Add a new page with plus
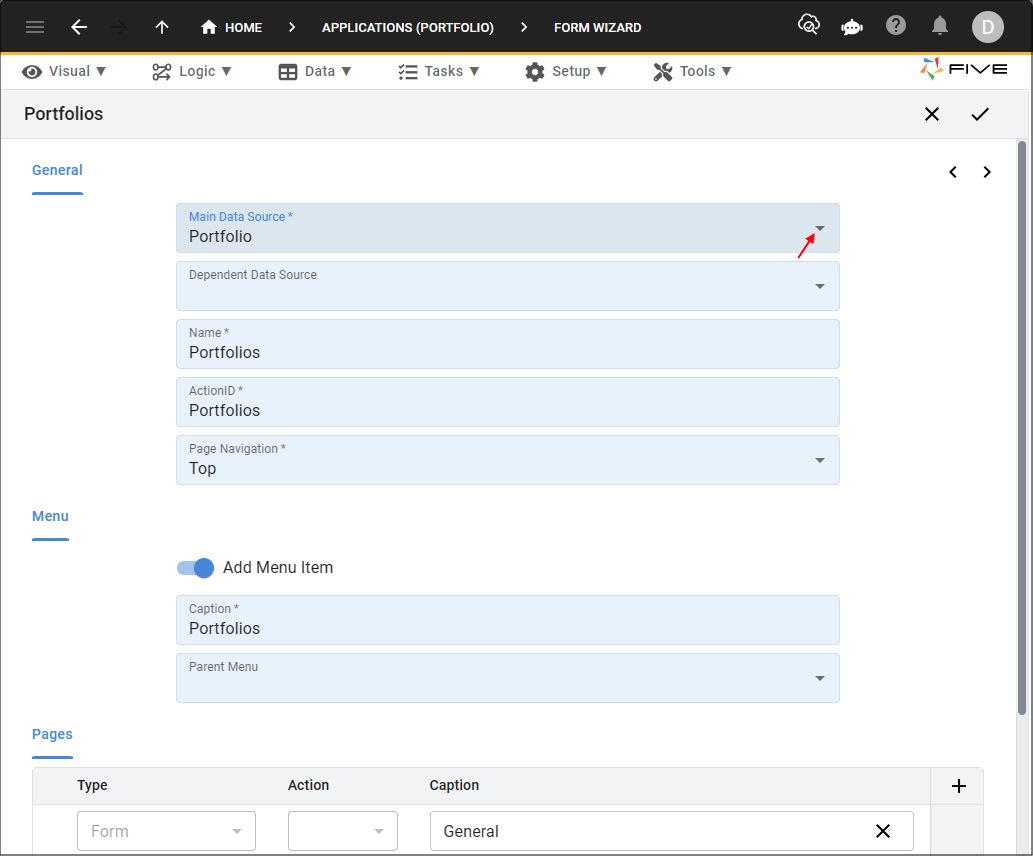Screen dimensions: 1033x856 pos(959,785)
